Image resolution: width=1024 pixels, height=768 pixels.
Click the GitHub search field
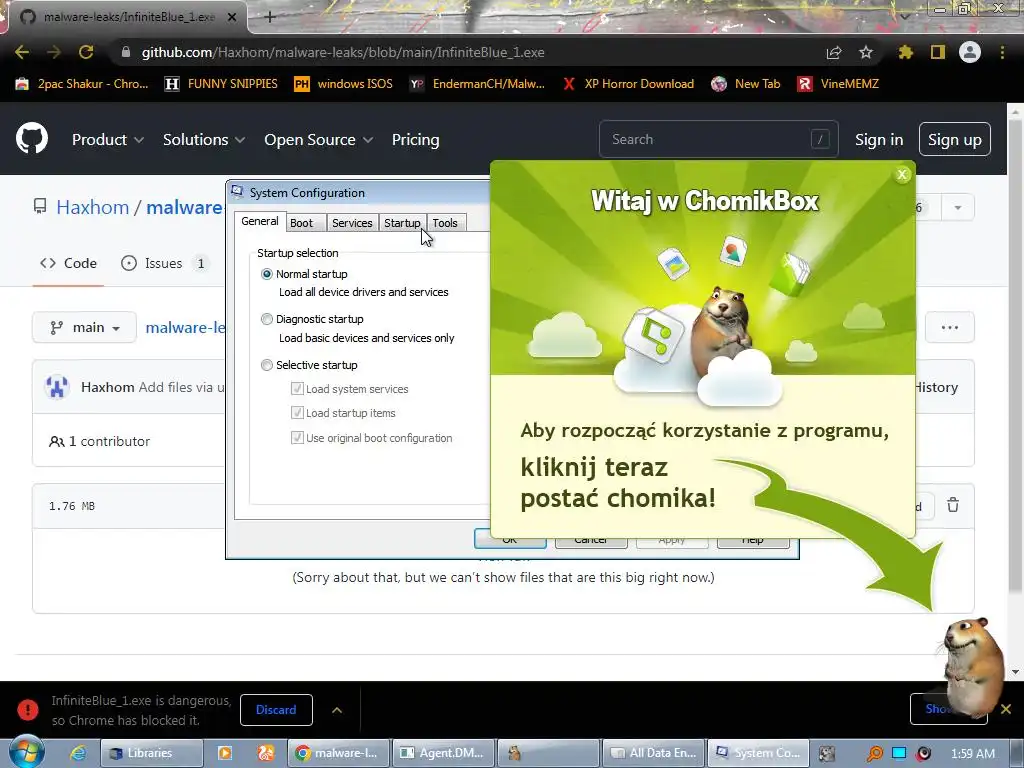click(x=718, y=139)
